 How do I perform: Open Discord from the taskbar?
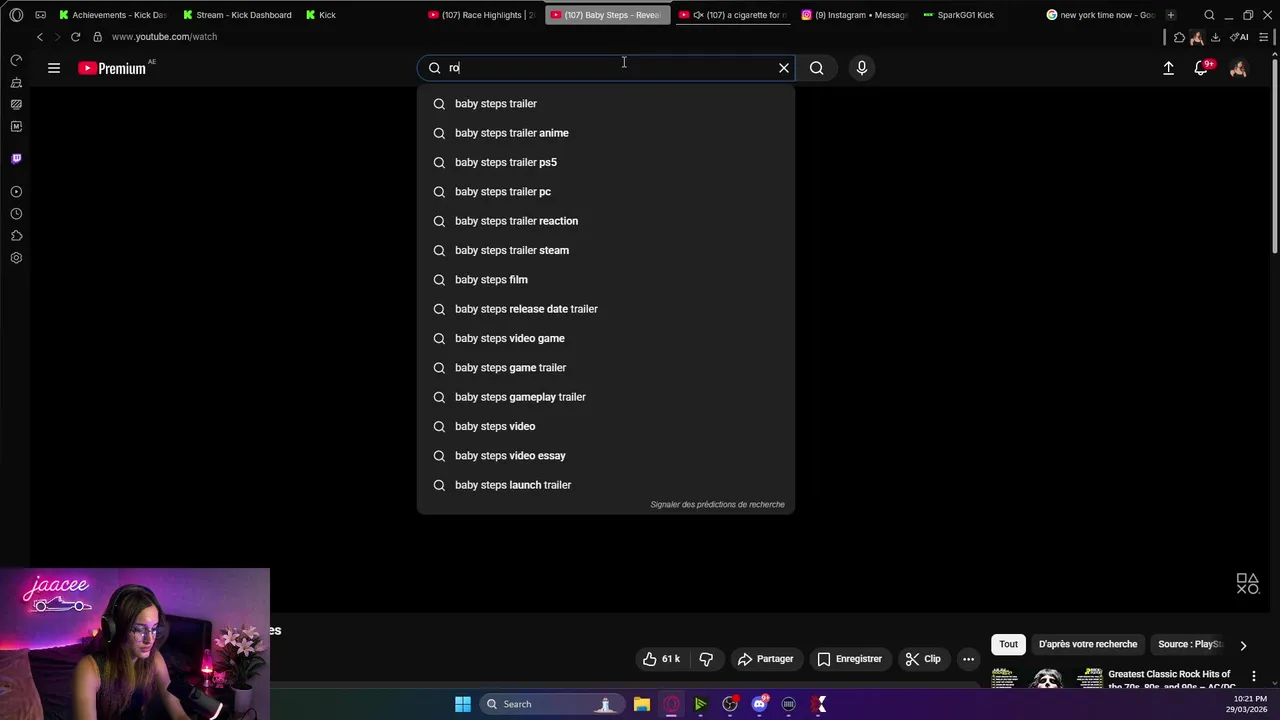click(760, 704)
